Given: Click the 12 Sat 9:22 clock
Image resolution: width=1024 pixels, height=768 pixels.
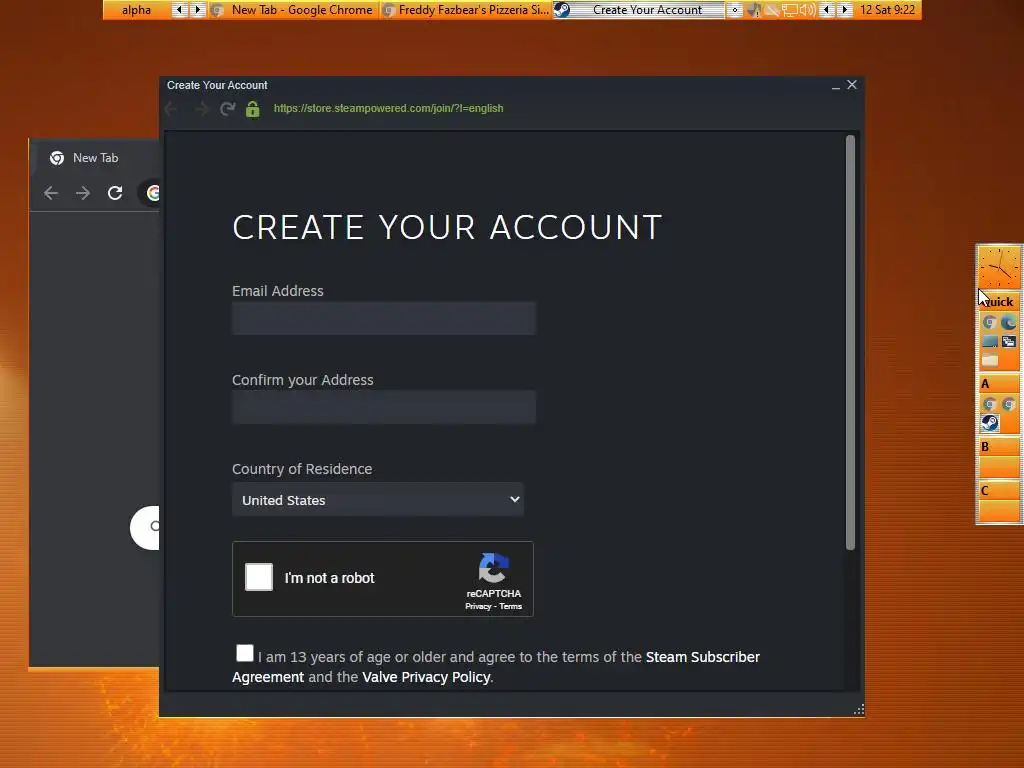Looking at the screenshot, I should click(x=887, y=10).
